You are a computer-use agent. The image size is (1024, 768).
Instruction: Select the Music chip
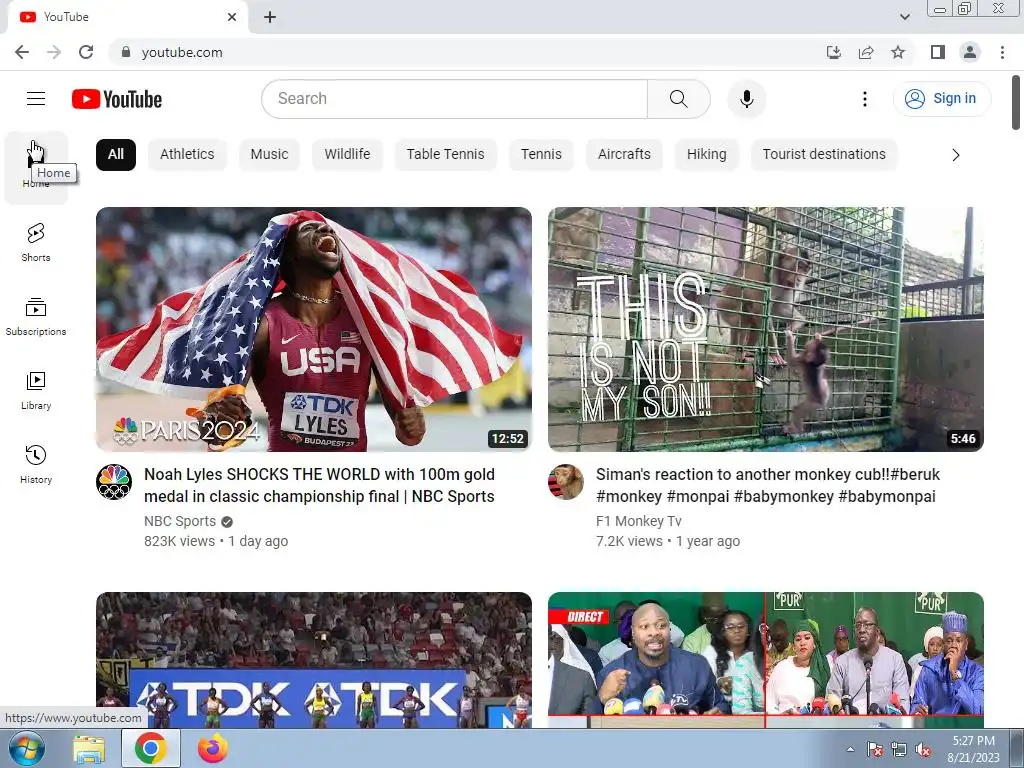(x=269, y=155)
